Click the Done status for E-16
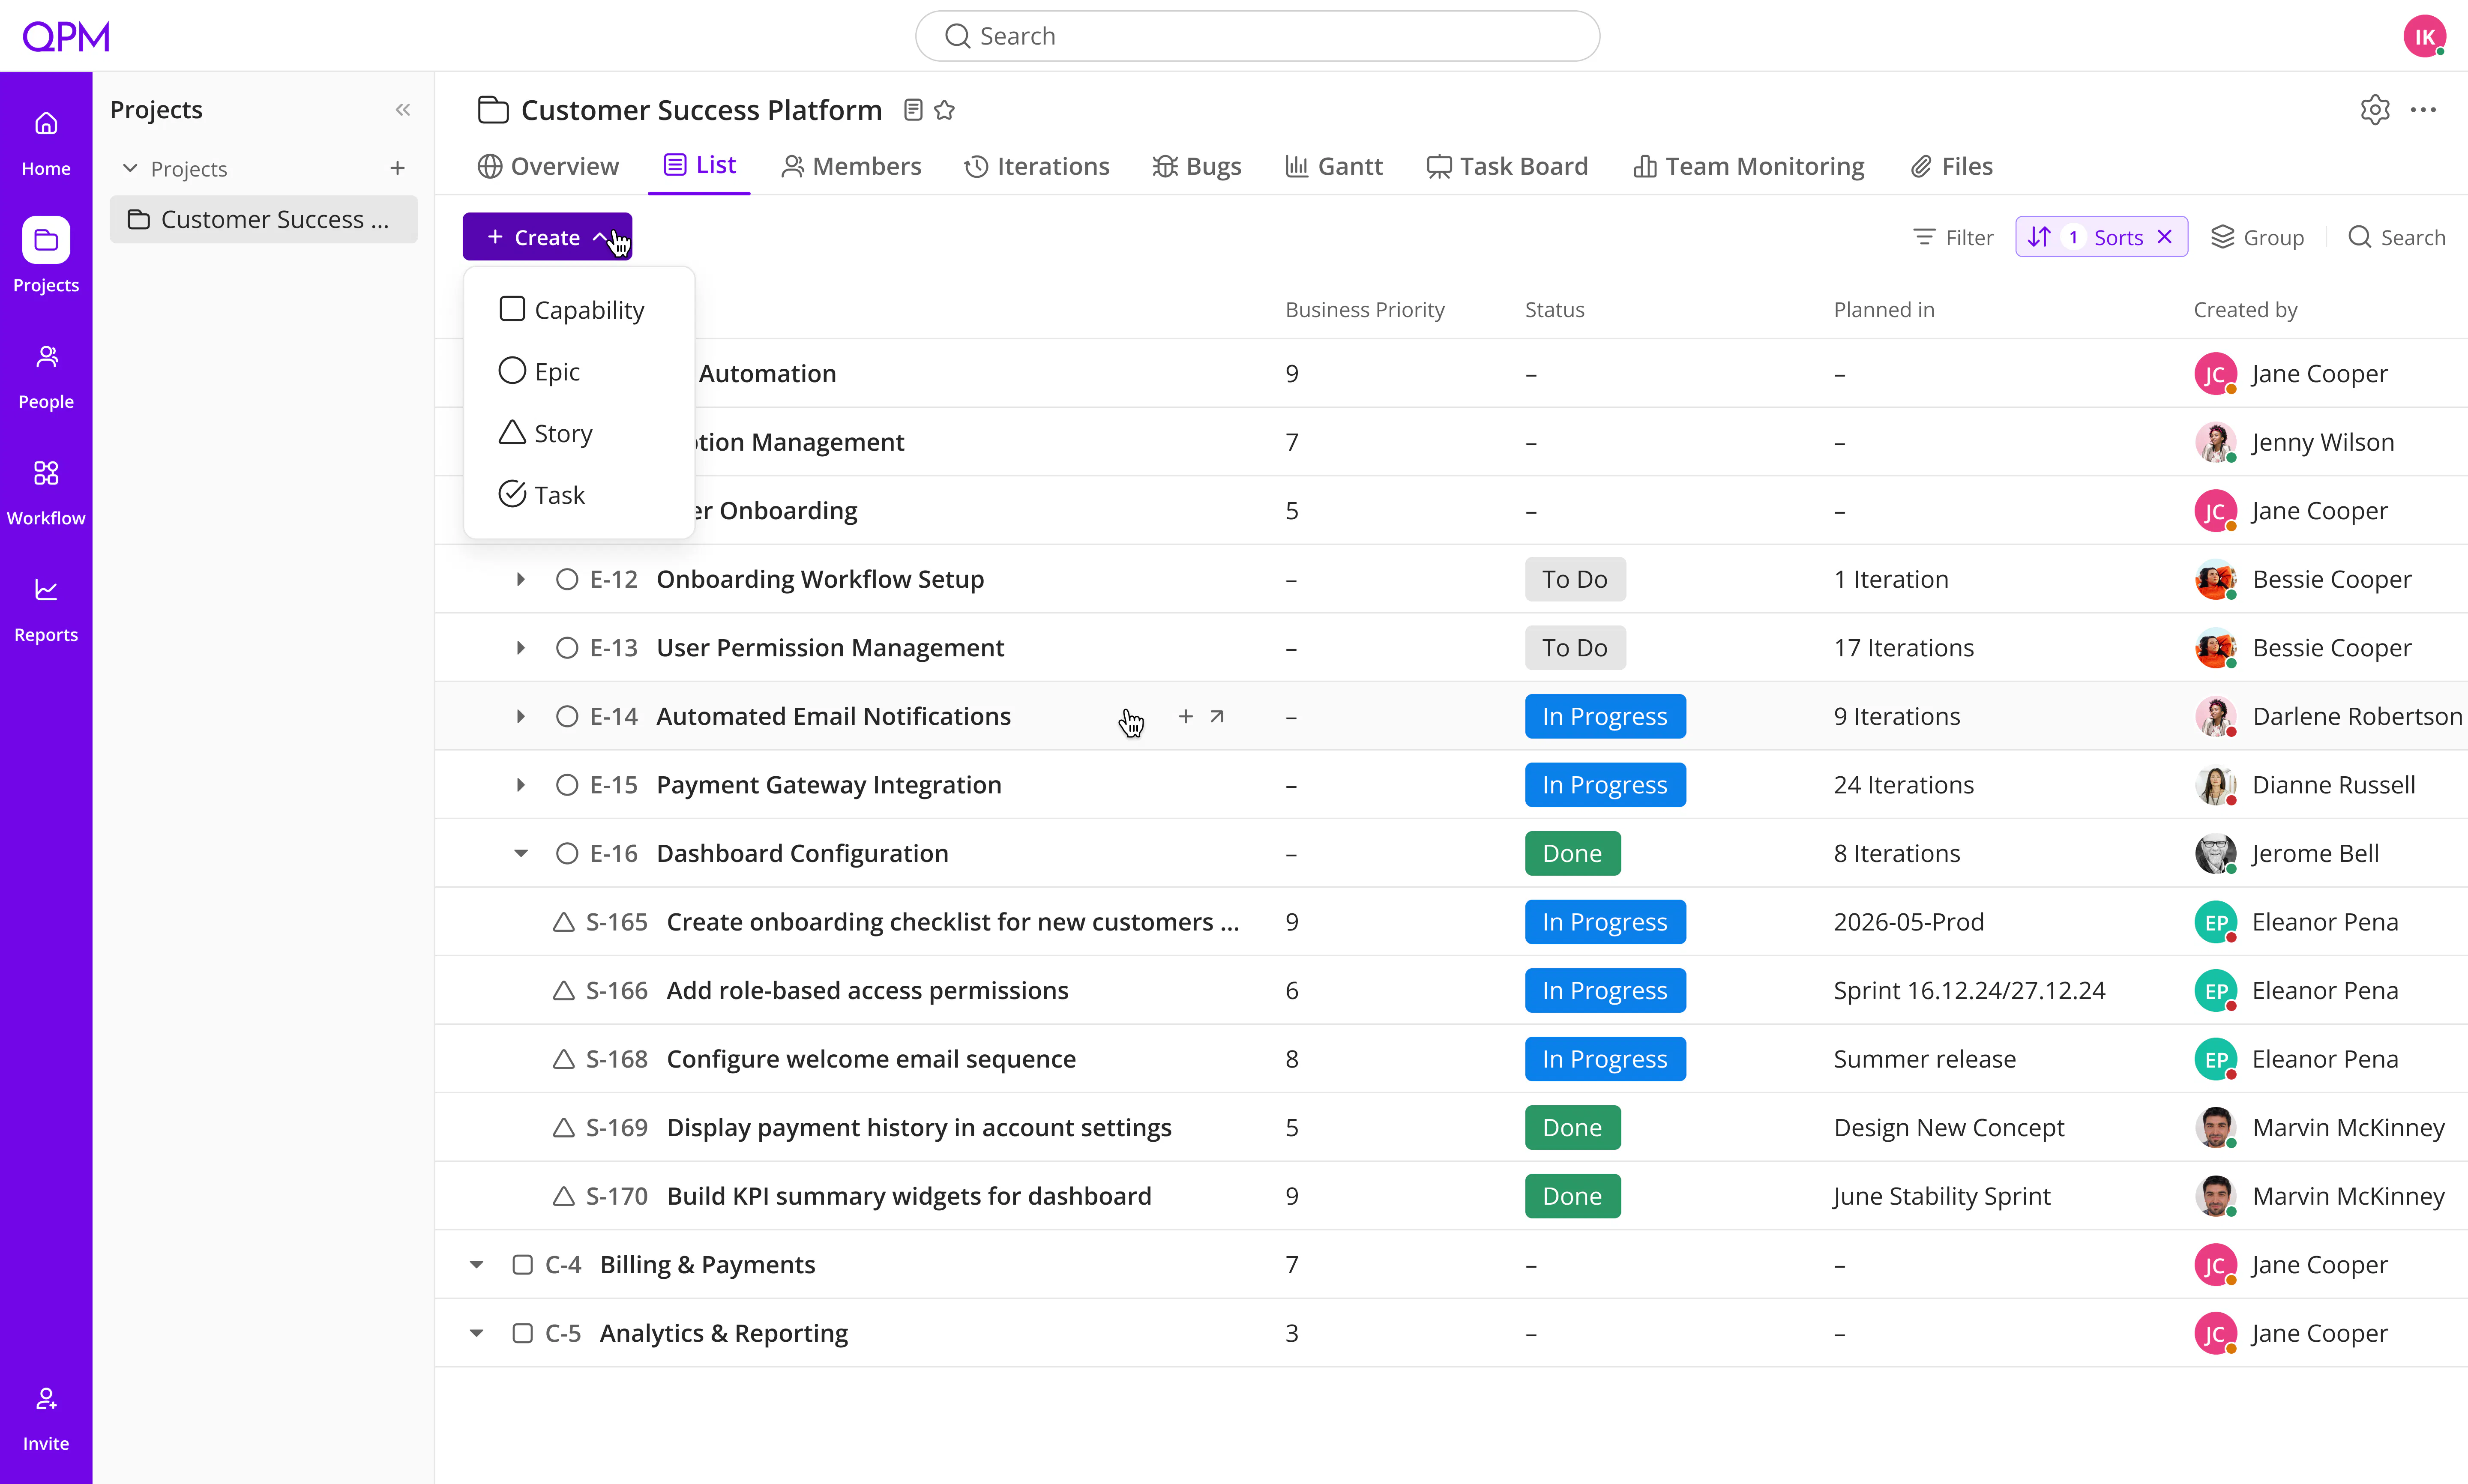Viewport: 2468px width, 1484px height. pyautogui.click(x=1572, y=853)
